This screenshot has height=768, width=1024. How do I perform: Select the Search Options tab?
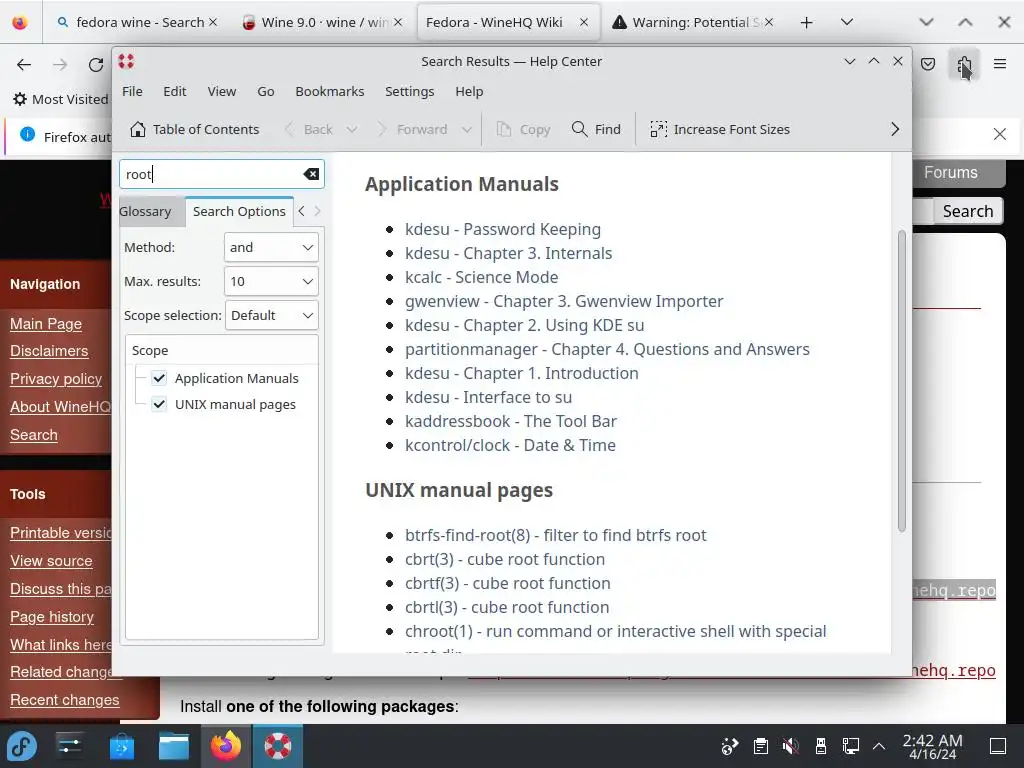click(x=239, y=212)
